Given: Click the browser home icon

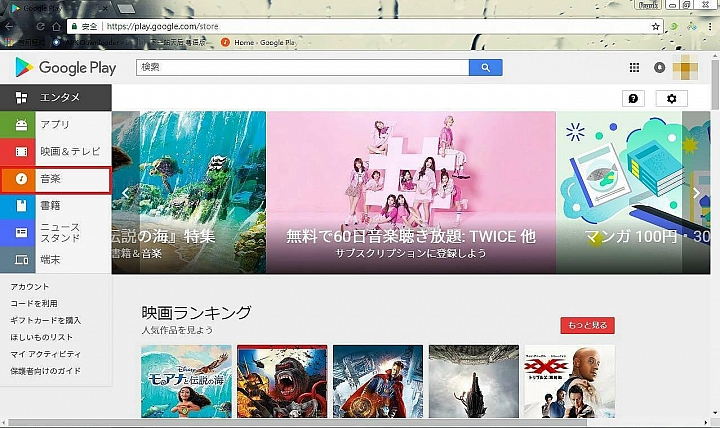Looking at the screenshot, I should 56,27.
